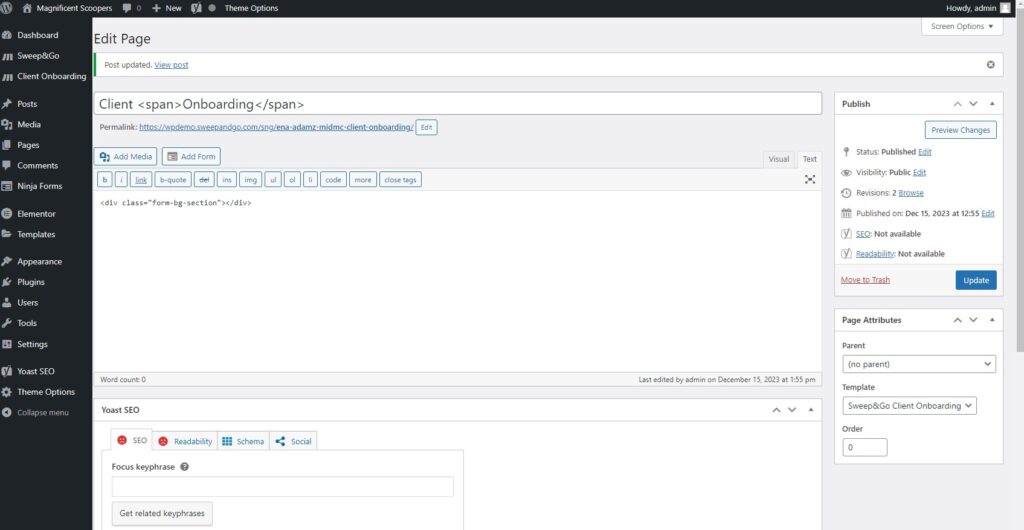
Task: Open Elementor from the sidebar
Action: point(36,214)
